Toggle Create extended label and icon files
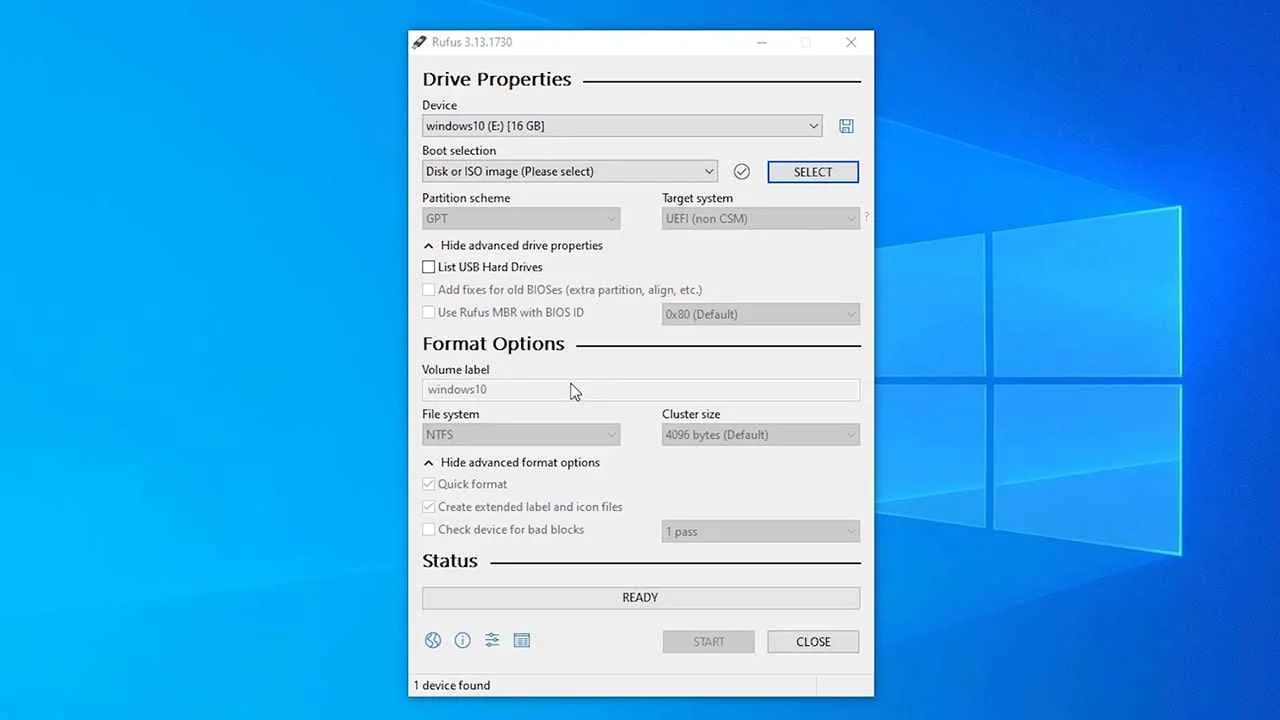This screenshot has height=720, width=1280. click(x=428, y=507)
